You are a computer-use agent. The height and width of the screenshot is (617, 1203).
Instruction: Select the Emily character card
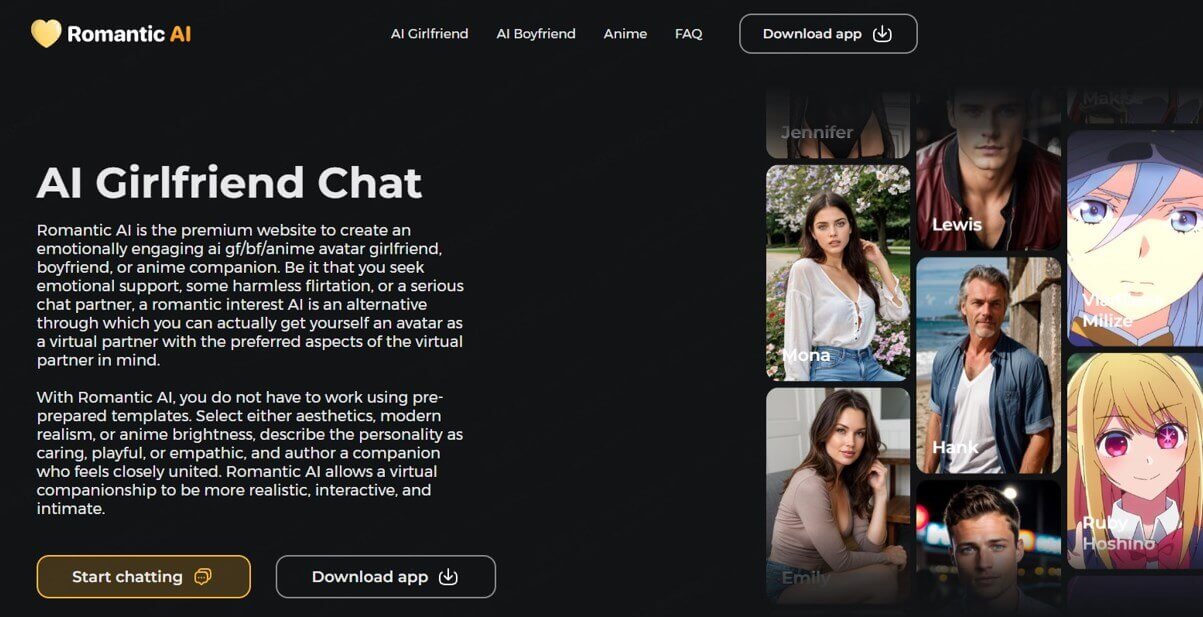(x=838, y=494)
